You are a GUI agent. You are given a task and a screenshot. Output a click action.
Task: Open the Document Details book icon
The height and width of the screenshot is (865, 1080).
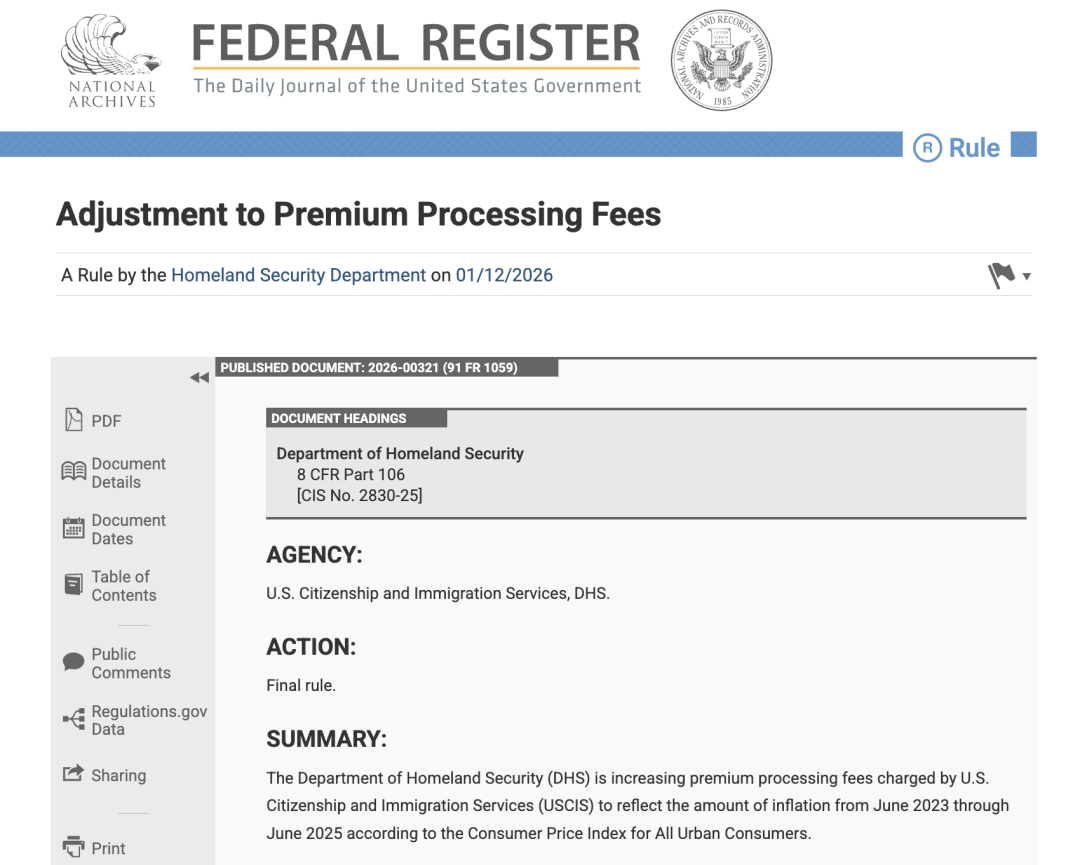[x=74, y=471]
